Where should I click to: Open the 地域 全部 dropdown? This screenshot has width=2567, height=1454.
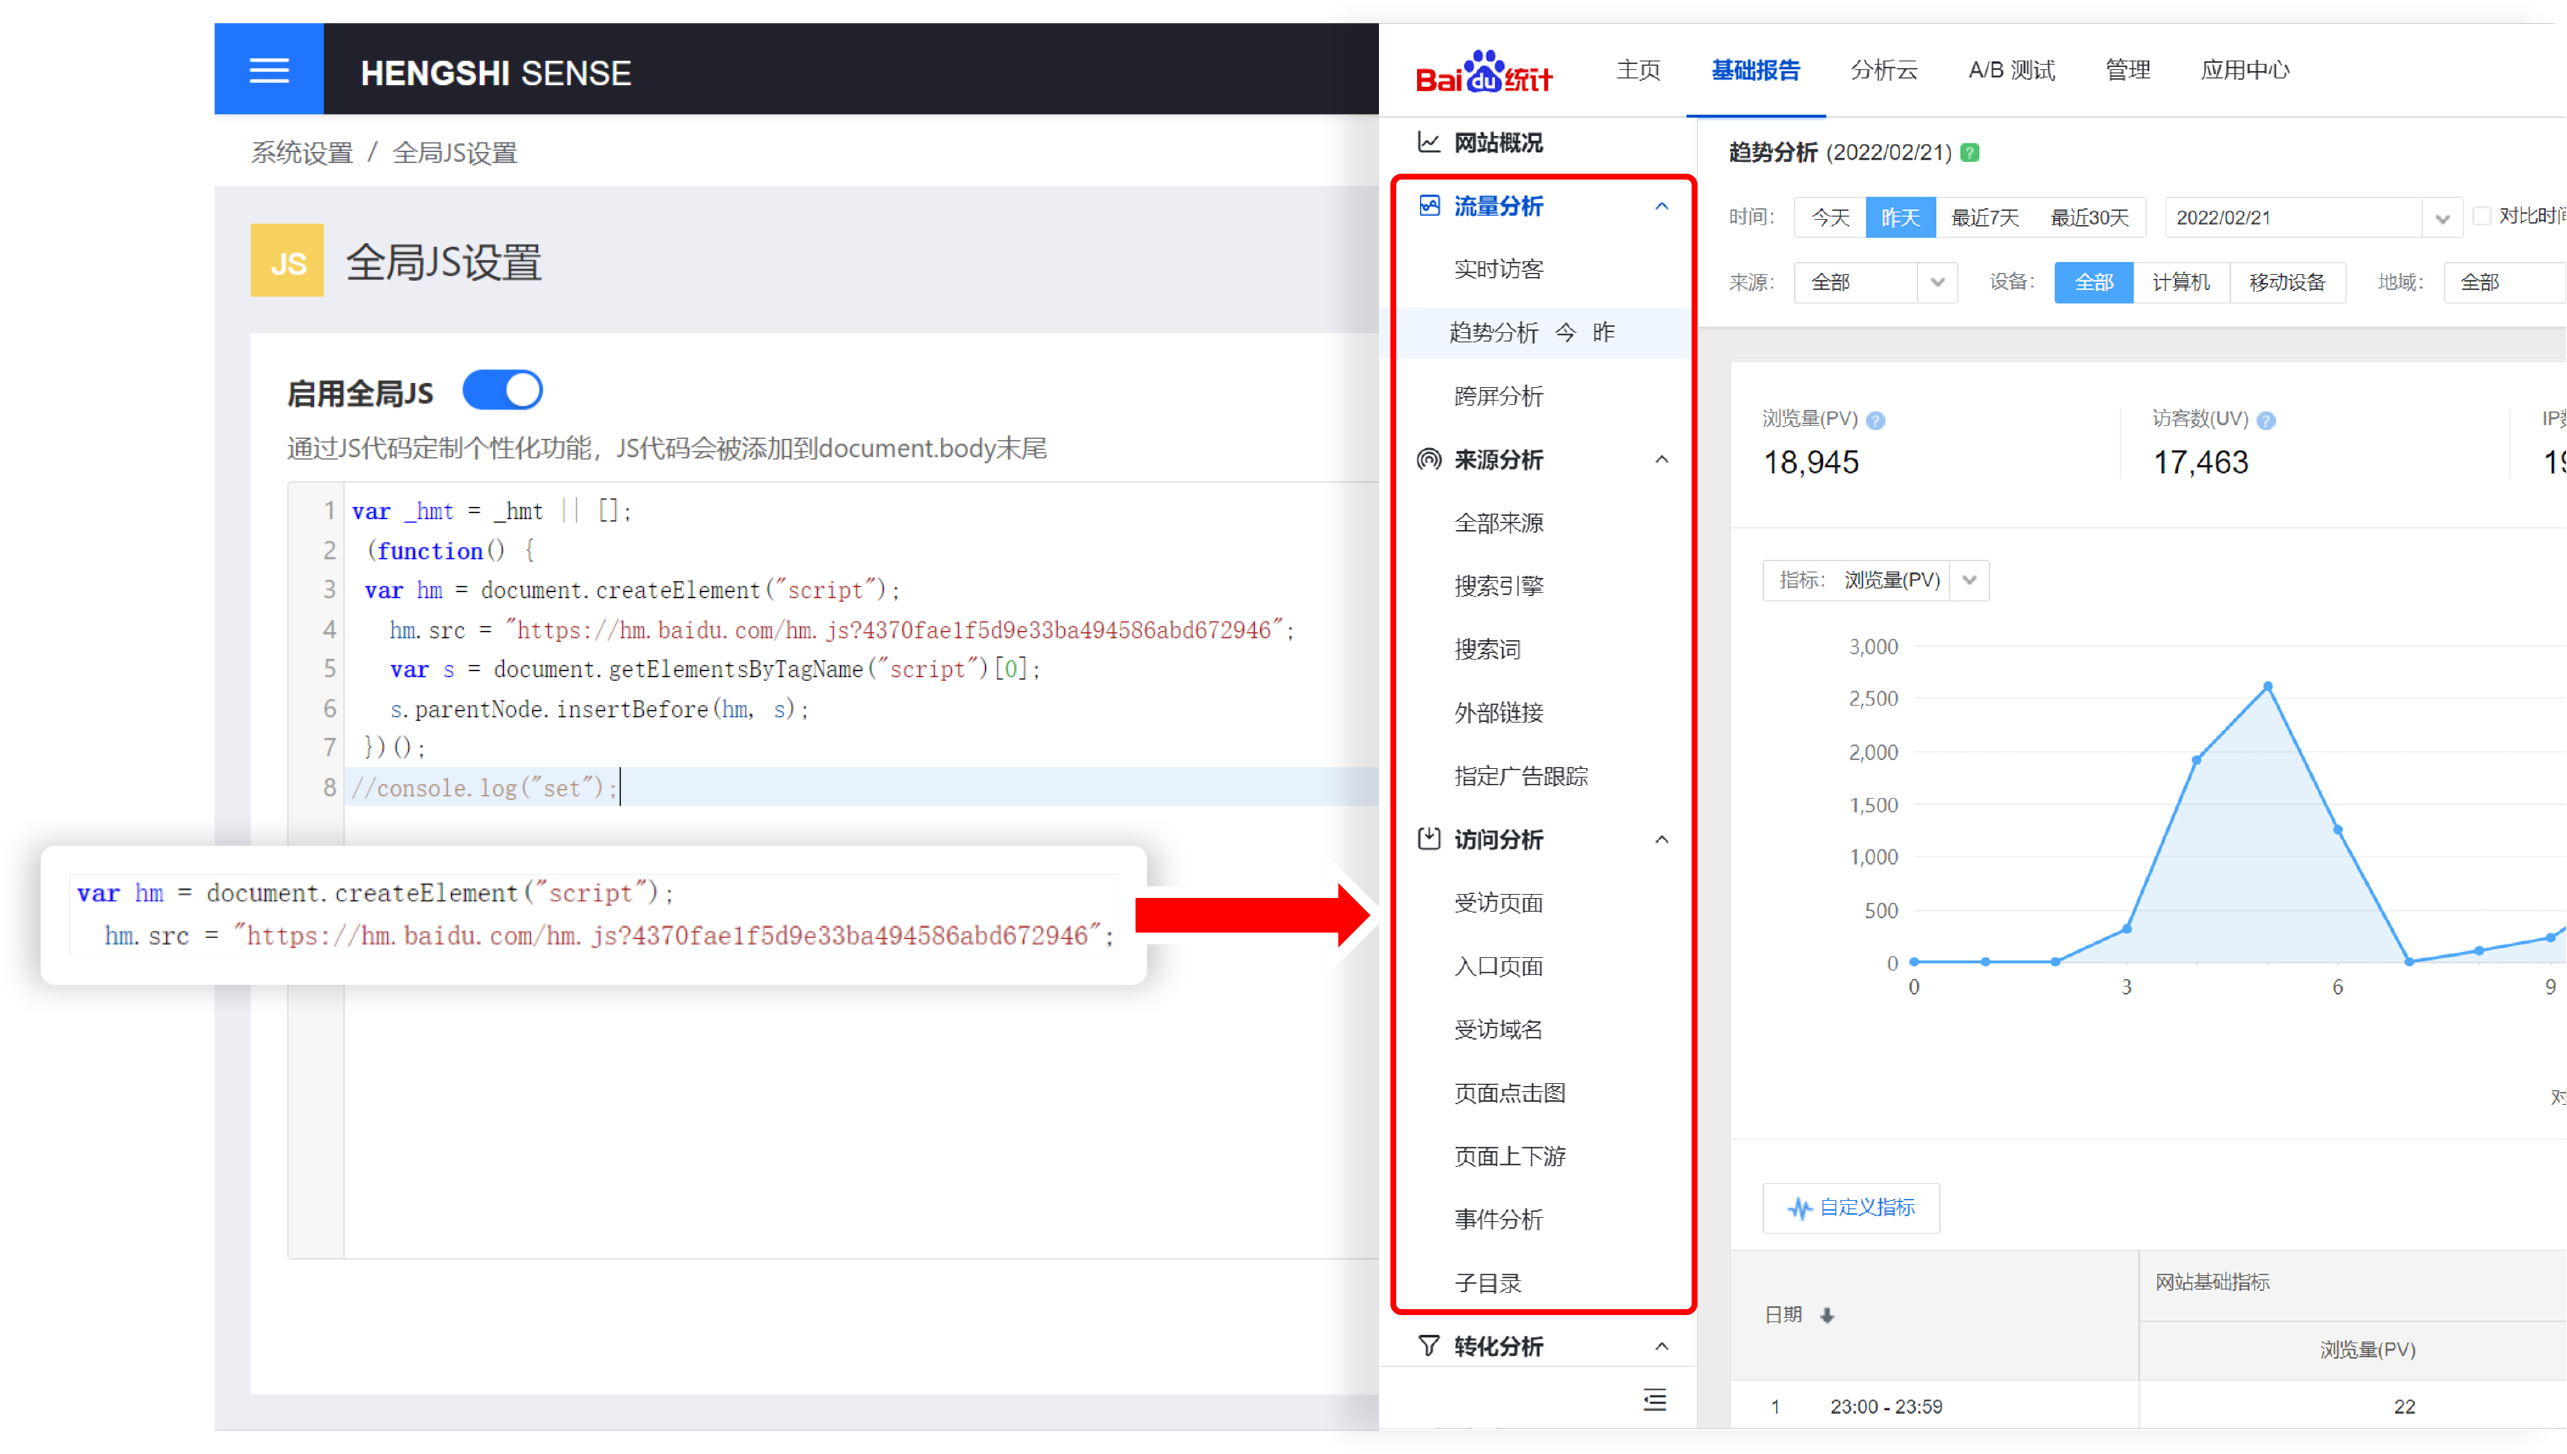(2504, 282)
